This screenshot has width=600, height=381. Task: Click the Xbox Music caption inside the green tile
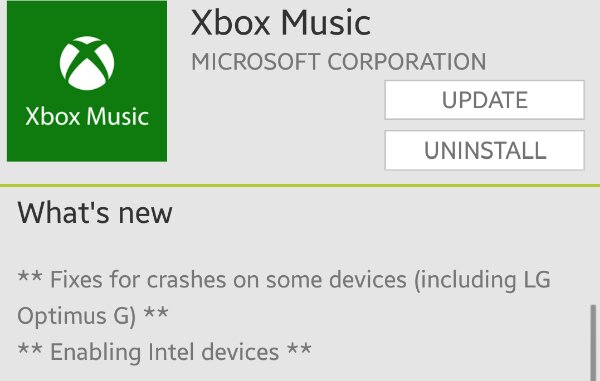coord(87,116)
